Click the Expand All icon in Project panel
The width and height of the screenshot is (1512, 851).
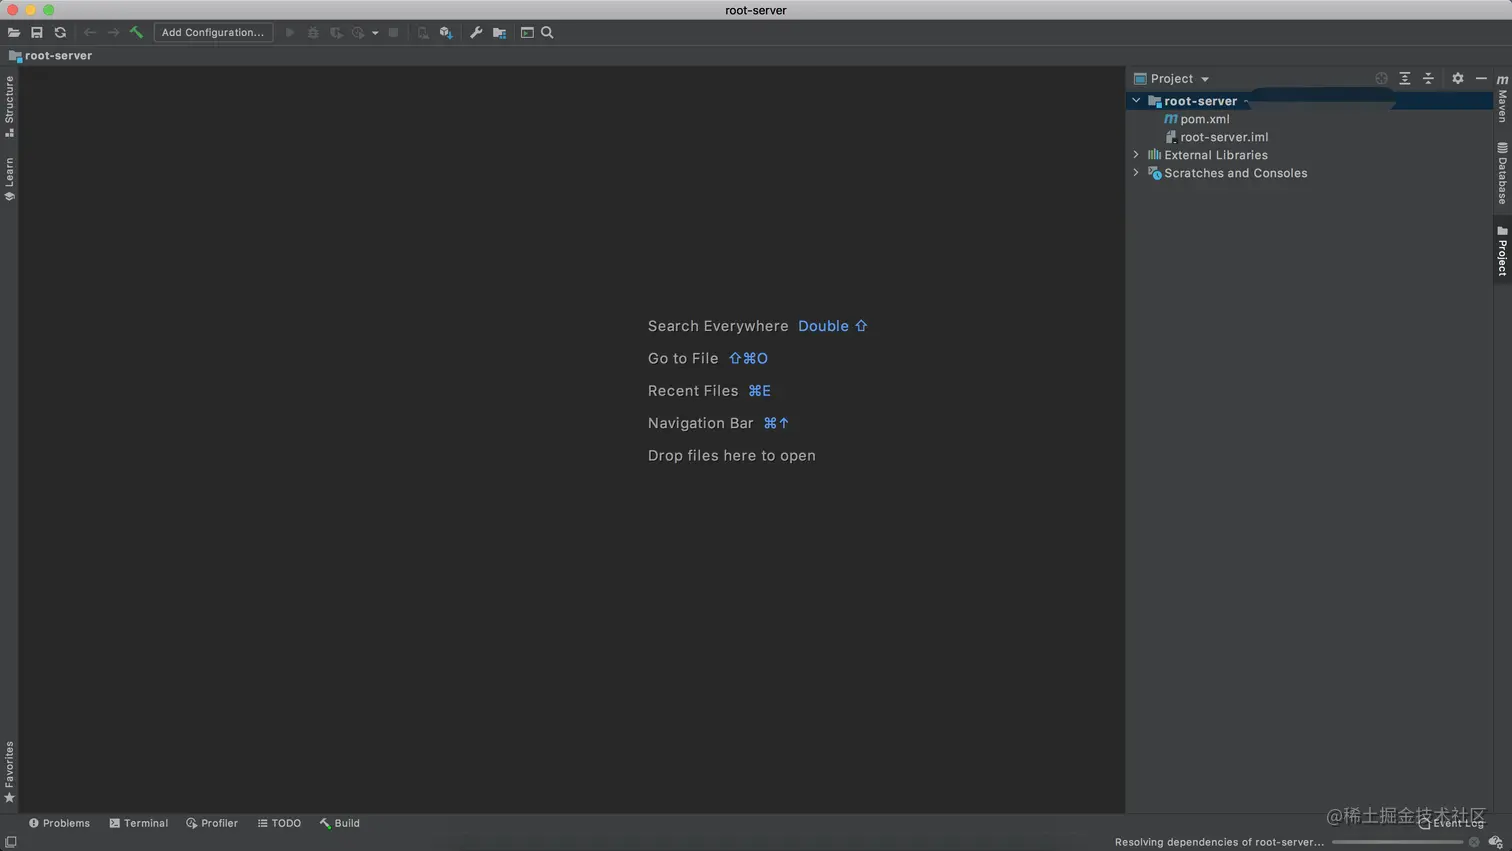pos(1404,79)
